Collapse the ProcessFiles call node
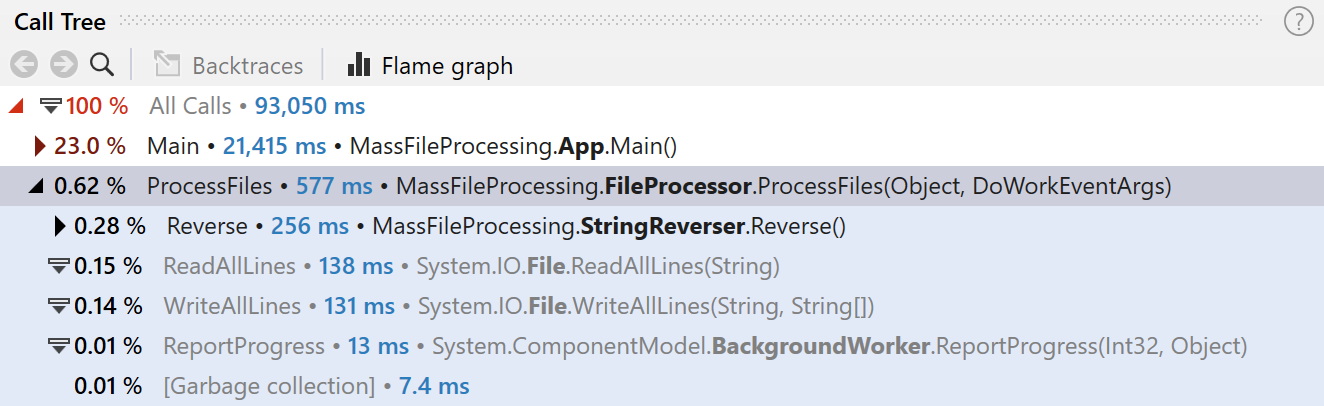Image resolution: width=1324 pixels, height=406 pixels. pos(37,186)
